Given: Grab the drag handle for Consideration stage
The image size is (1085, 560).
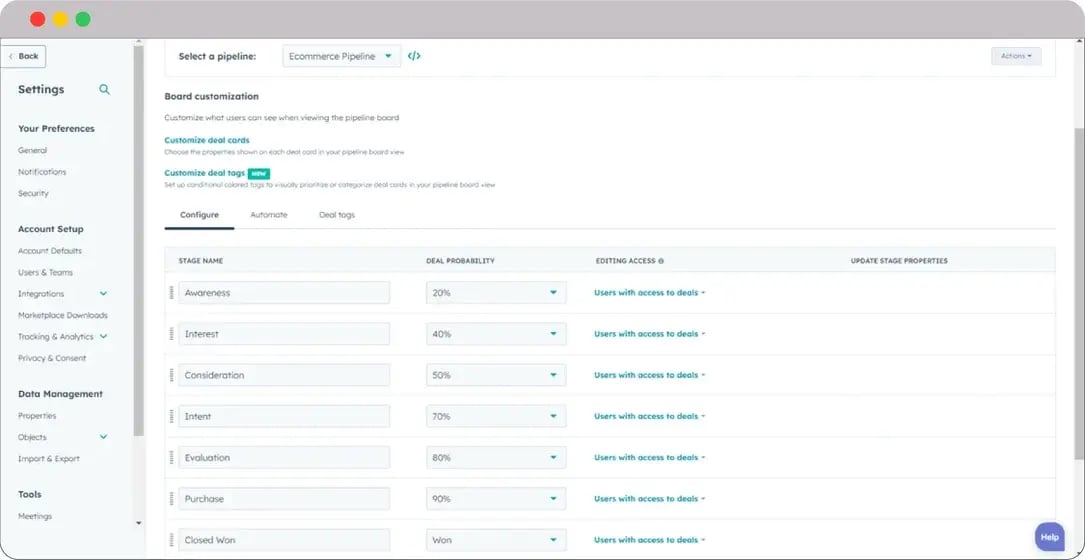Looking at the screenshot, I should [x=172, y=375].
